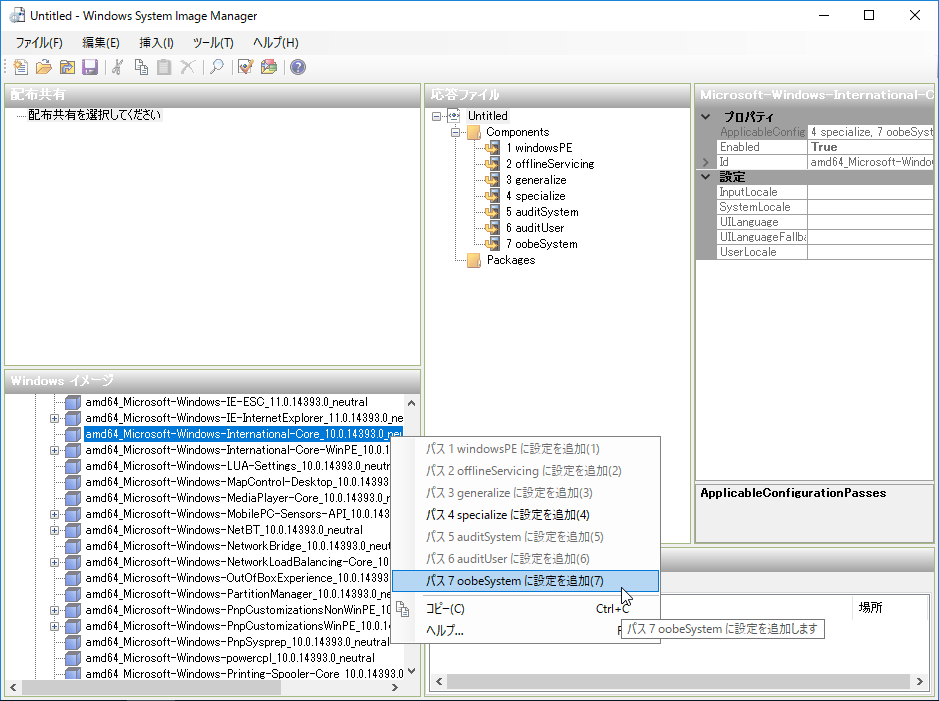This screenshot has width=939, height=701.
Task: Click the UILanguage value field
Action: pos(870,222)
